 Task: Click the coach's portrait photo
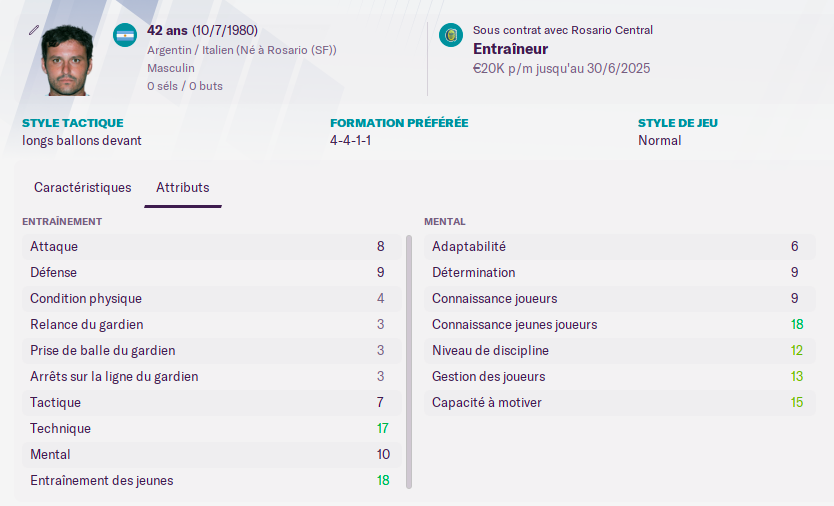coord(68,61)
